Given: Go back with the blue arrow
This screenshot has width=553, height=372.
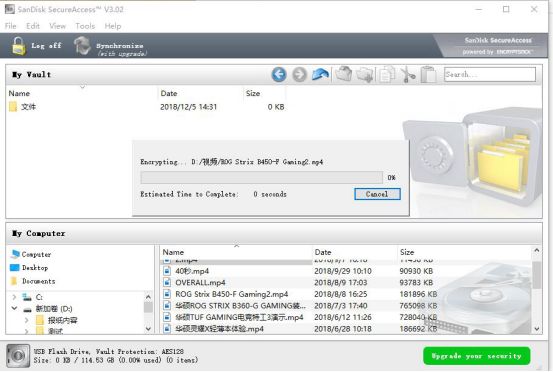Looking at the screenshot, I should [279, 75].
